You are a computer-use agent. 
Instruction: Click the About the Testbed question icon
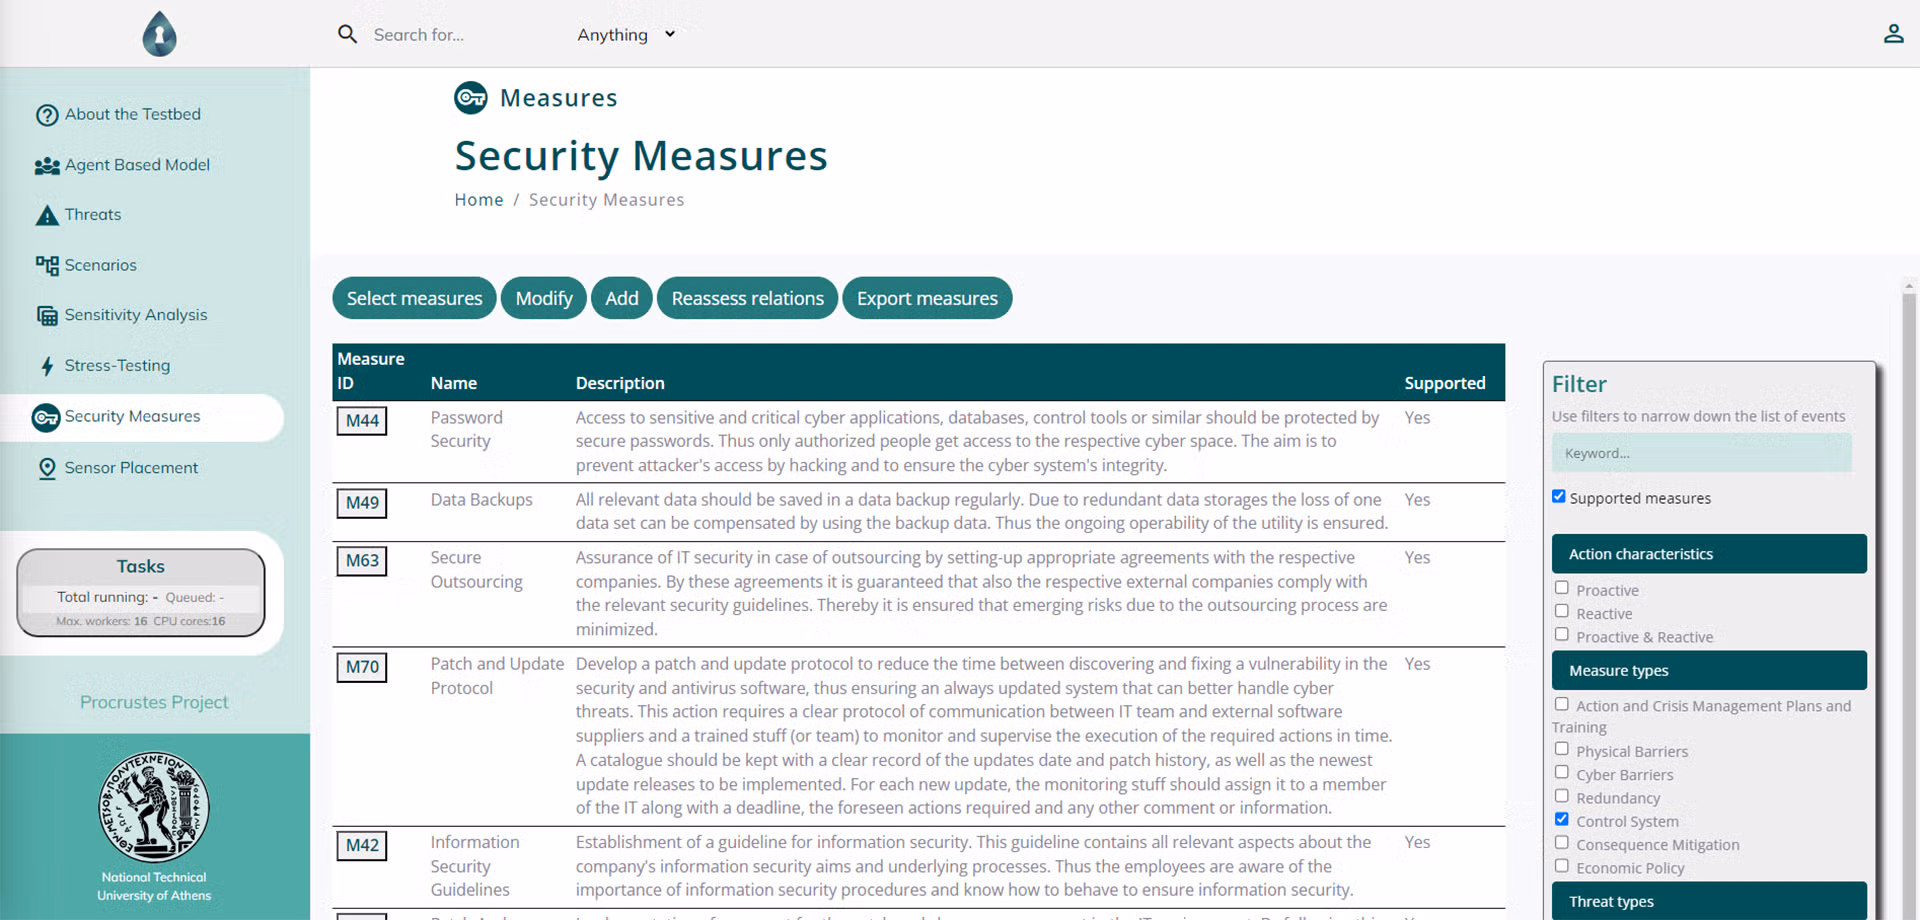tap(47, 115)
